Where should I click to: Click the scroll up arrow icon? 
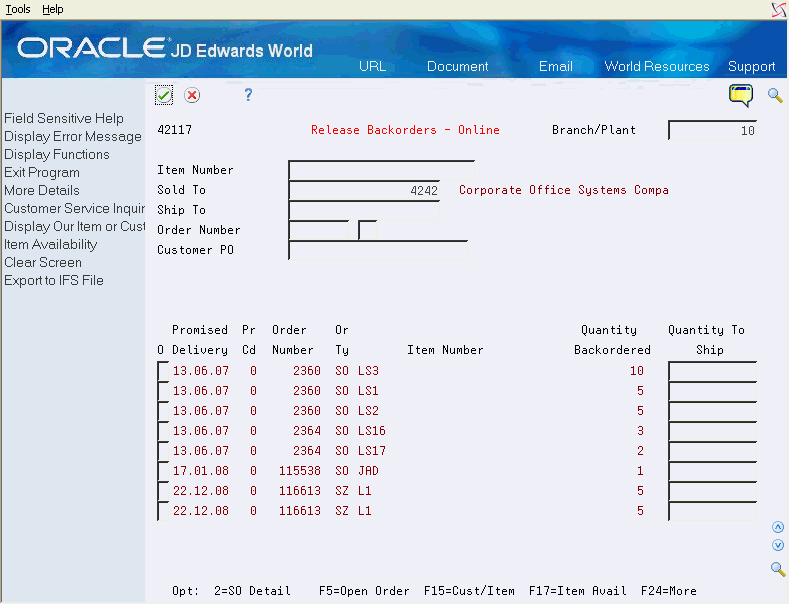pos(778,527)
